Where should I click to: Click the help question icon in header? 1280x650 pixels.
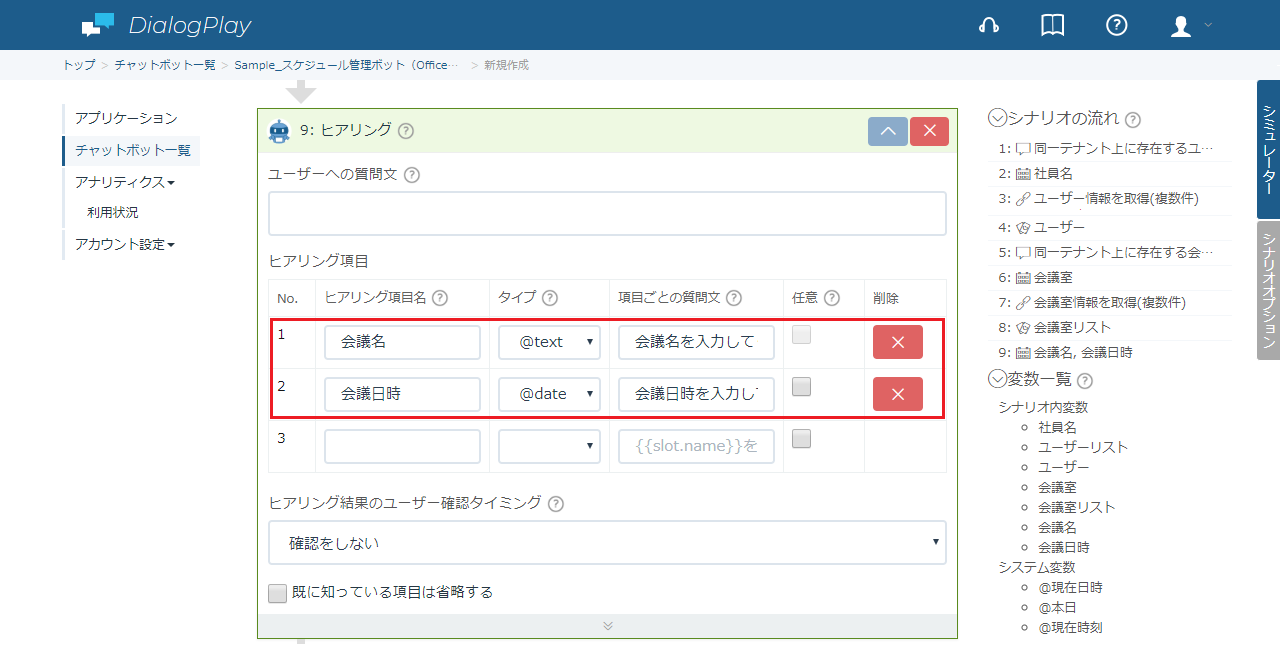coord(1117,26)
